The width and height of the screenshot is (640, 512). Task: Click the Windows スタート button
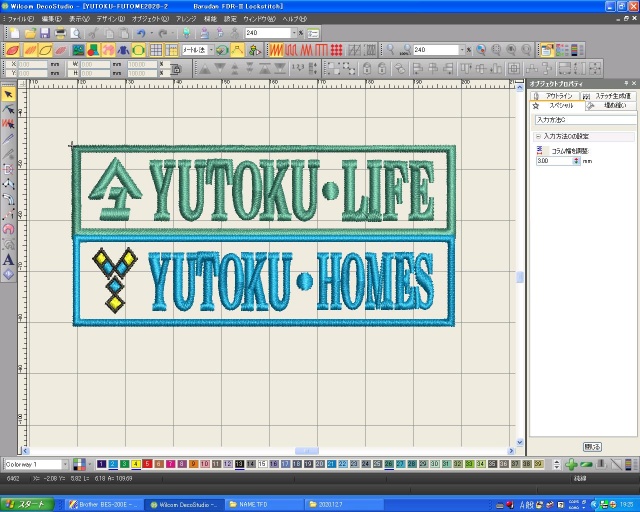[x=27, y=504]
